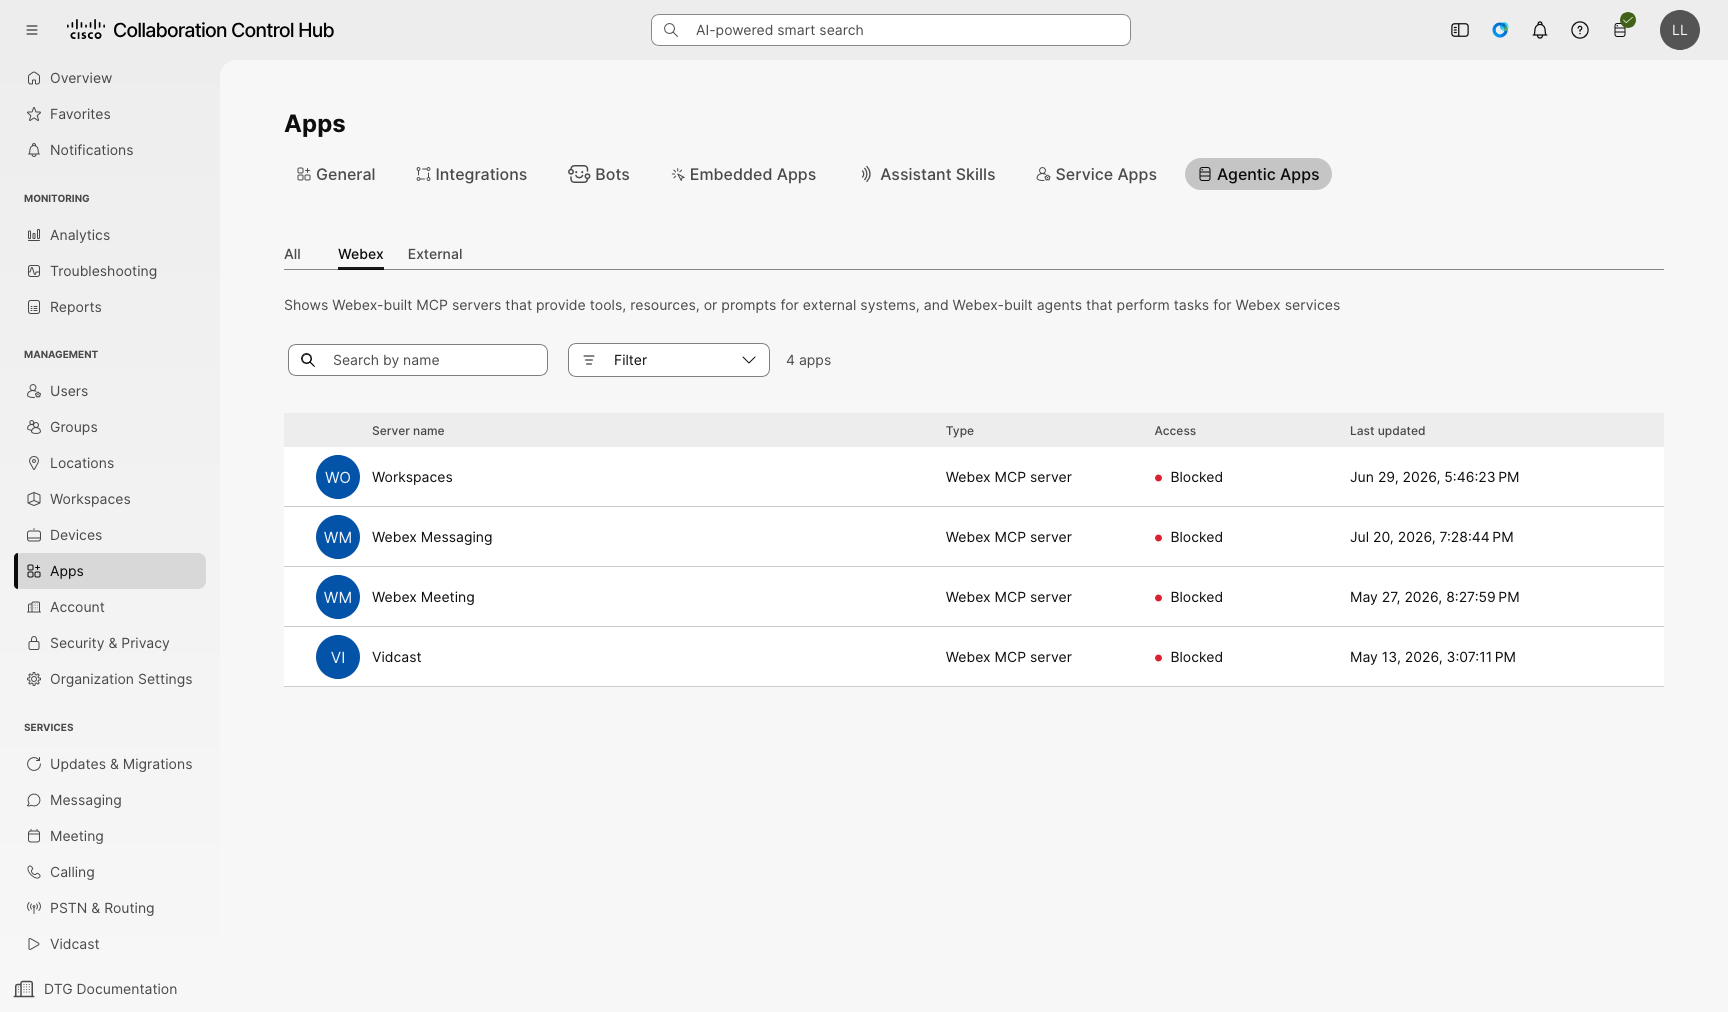Open the LL user profile avatar

(x=1680, y=30)
